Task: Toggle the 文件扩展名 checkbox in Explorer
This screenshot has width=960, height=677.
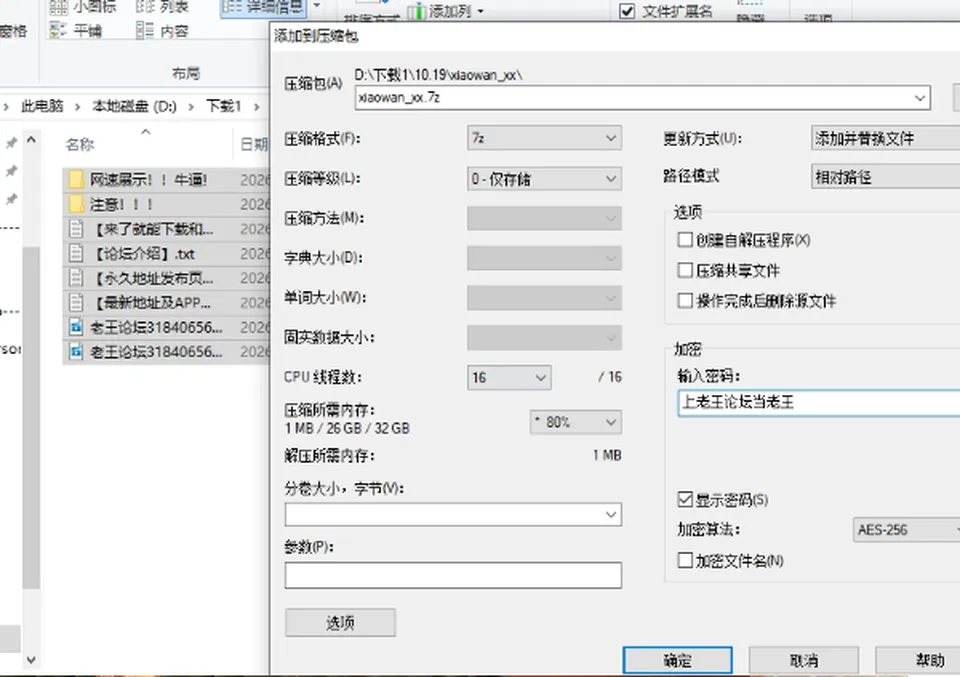Action: click(627, 11)
